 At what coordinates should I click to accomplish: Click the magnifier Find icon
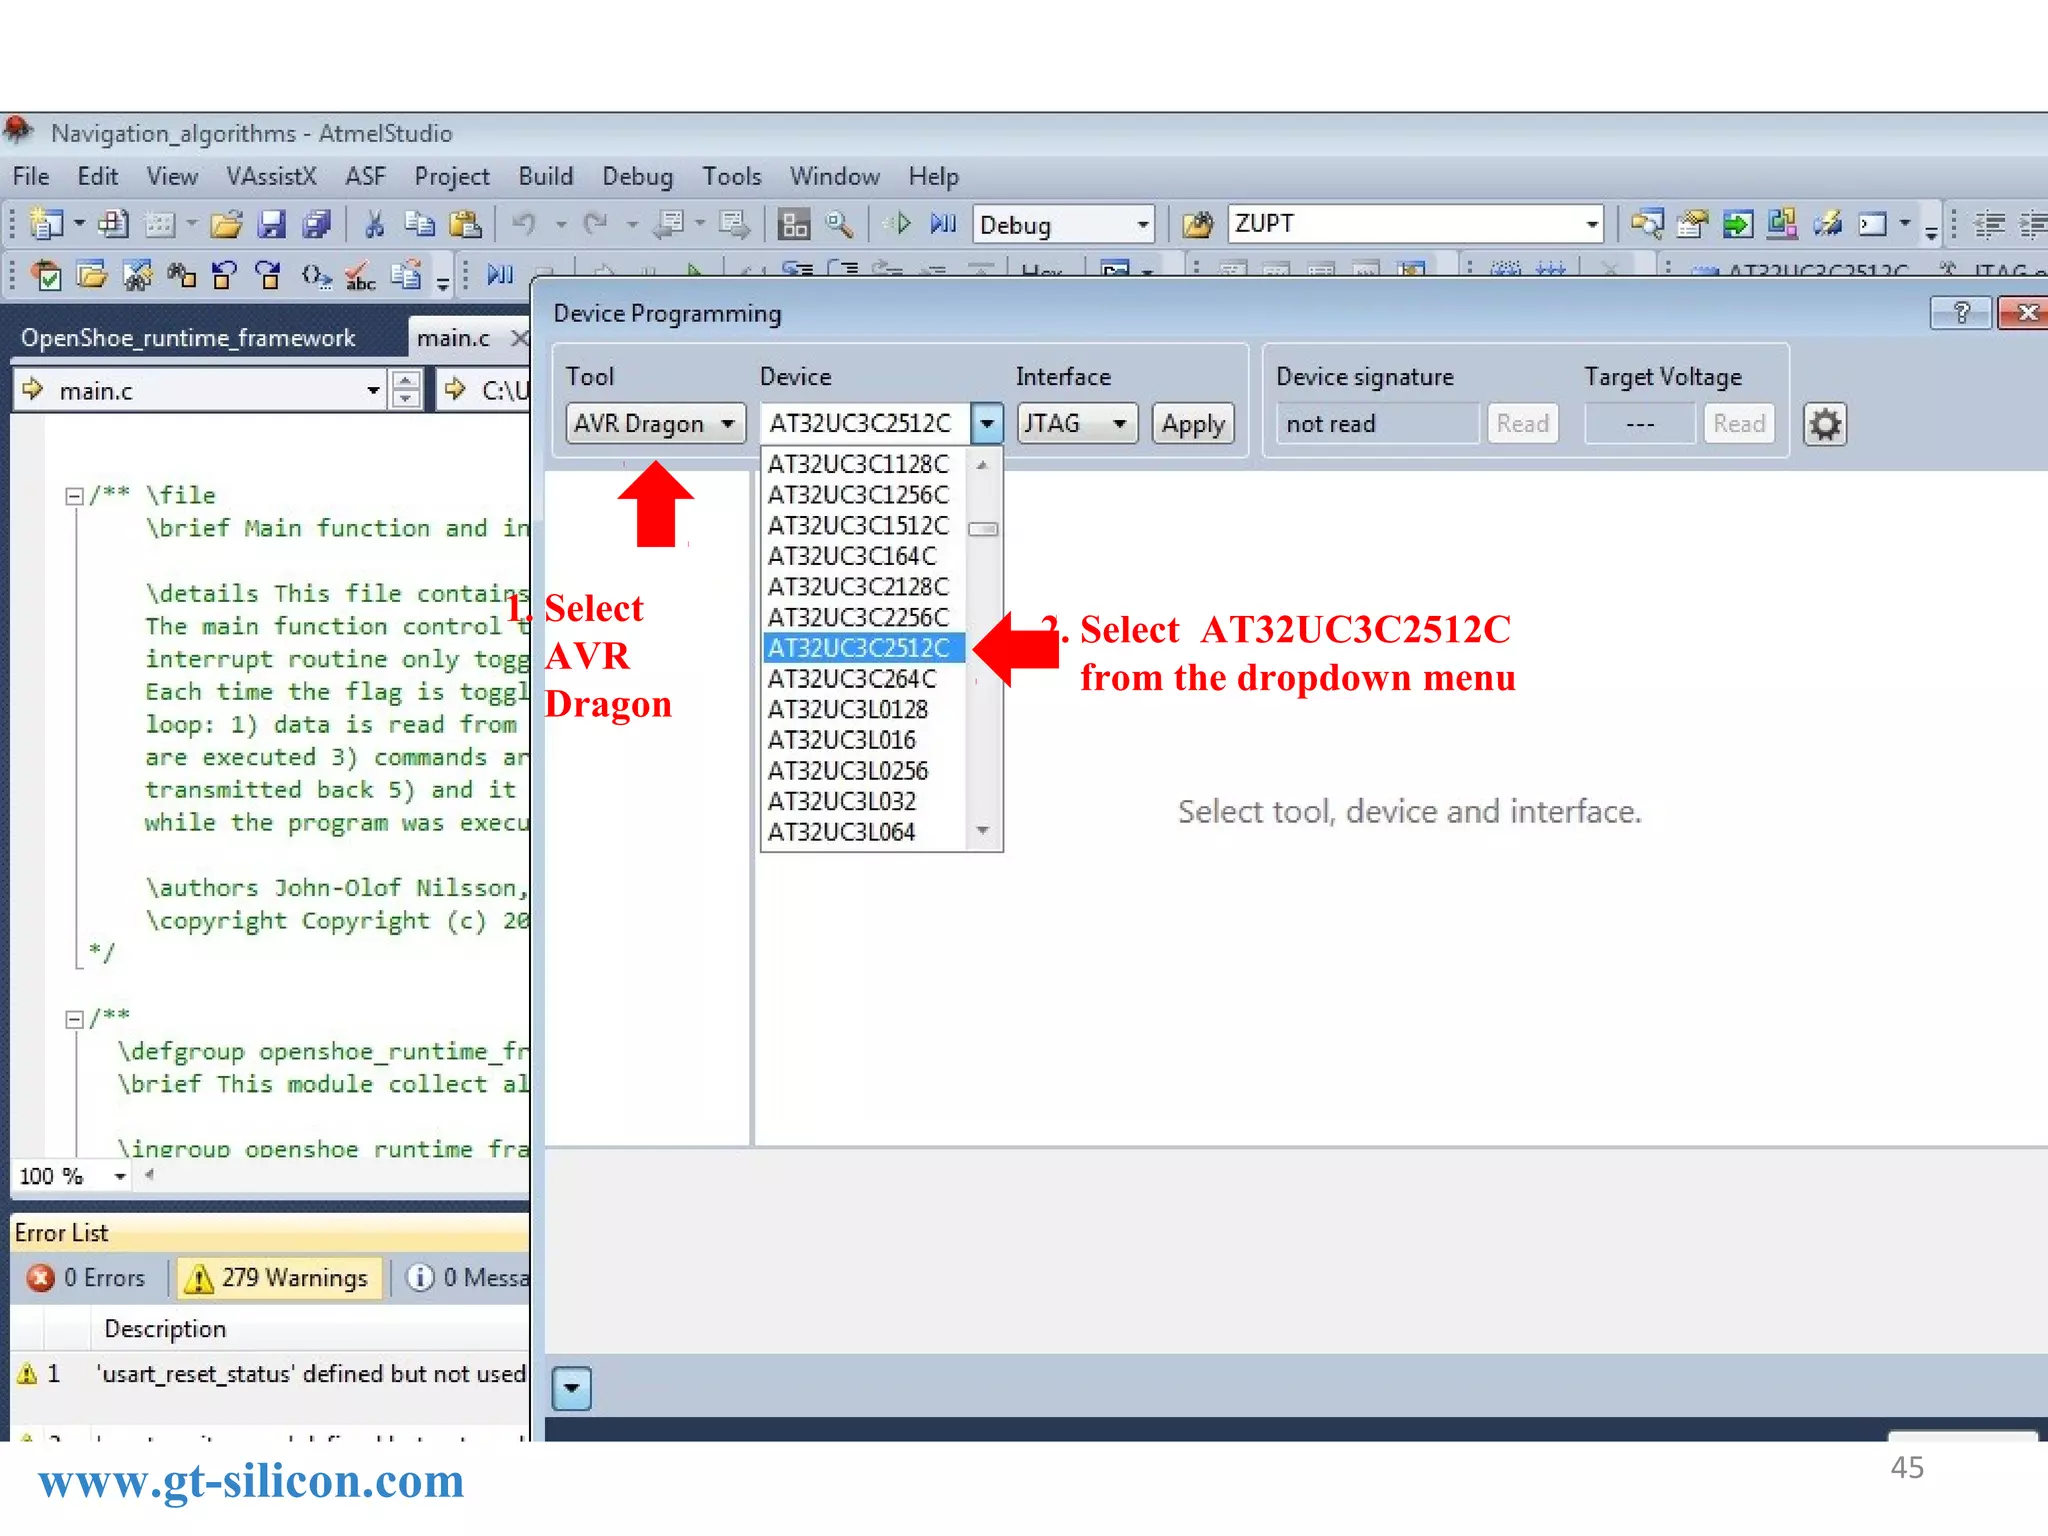pos(840,224)
